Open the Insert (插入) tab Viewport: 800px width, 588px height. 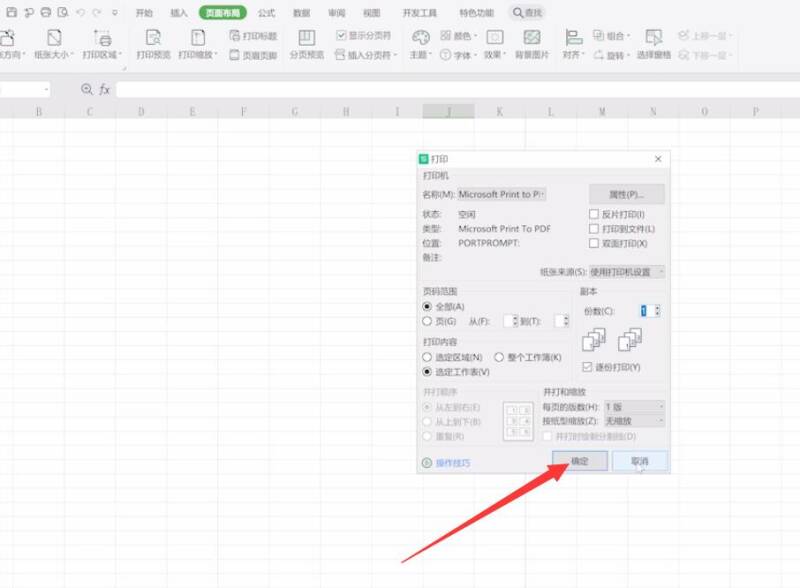(x=179, y=13)
